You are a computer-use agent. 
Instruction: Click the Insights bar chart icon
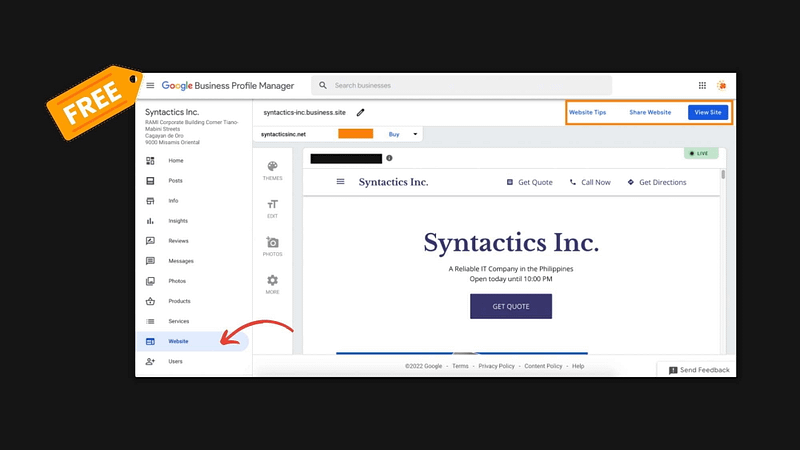pyautogui.click(x=150, y=221)
